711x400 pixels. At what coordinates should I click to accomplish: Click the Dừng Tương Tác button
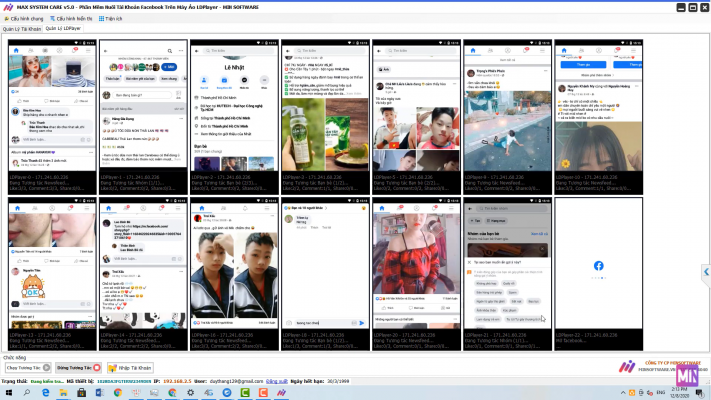point(78,368)
